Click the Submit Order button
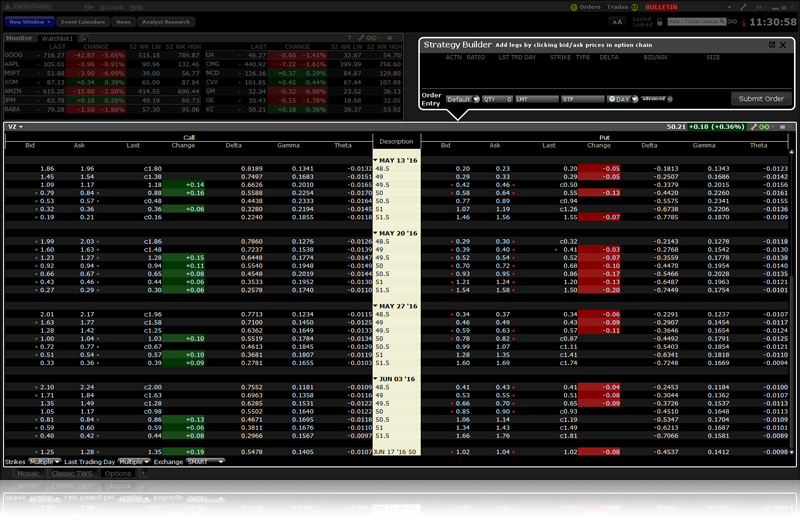This screenshot has height=520, width=800. 761,98
